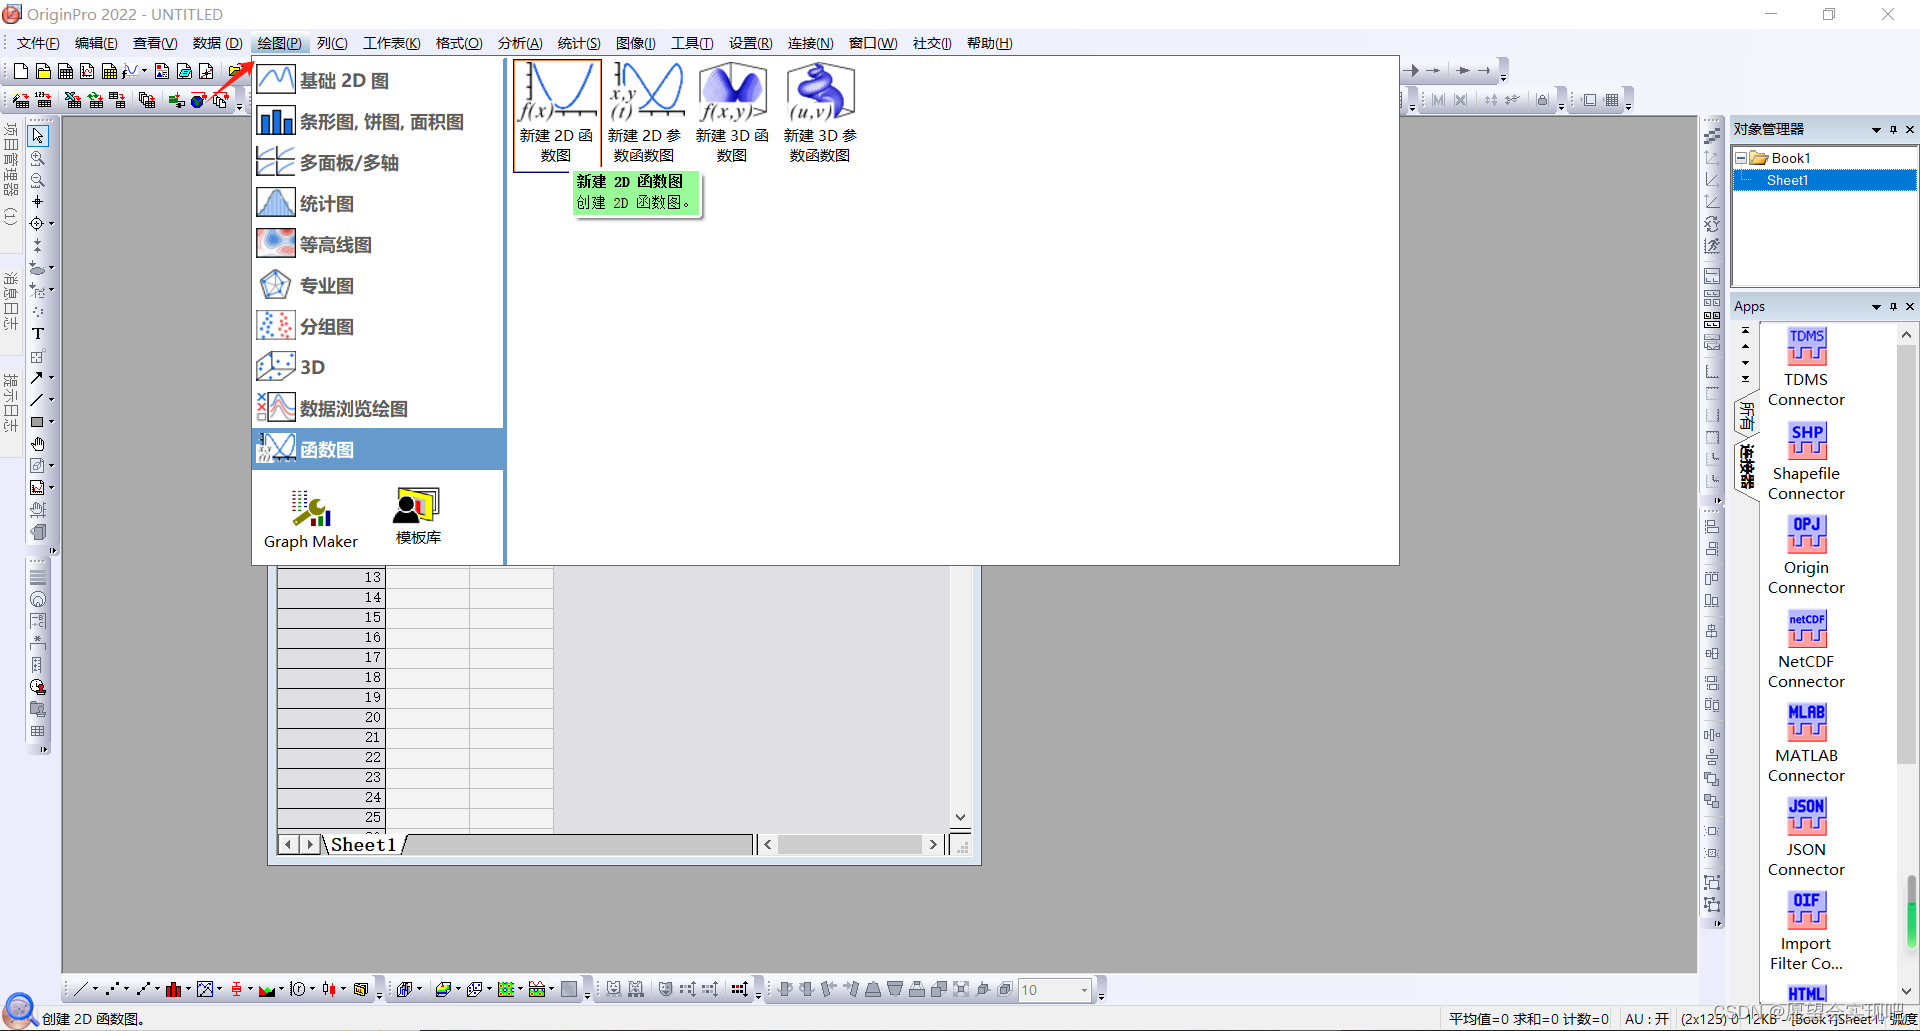Select the Zoom Out tool

(38, 180)
